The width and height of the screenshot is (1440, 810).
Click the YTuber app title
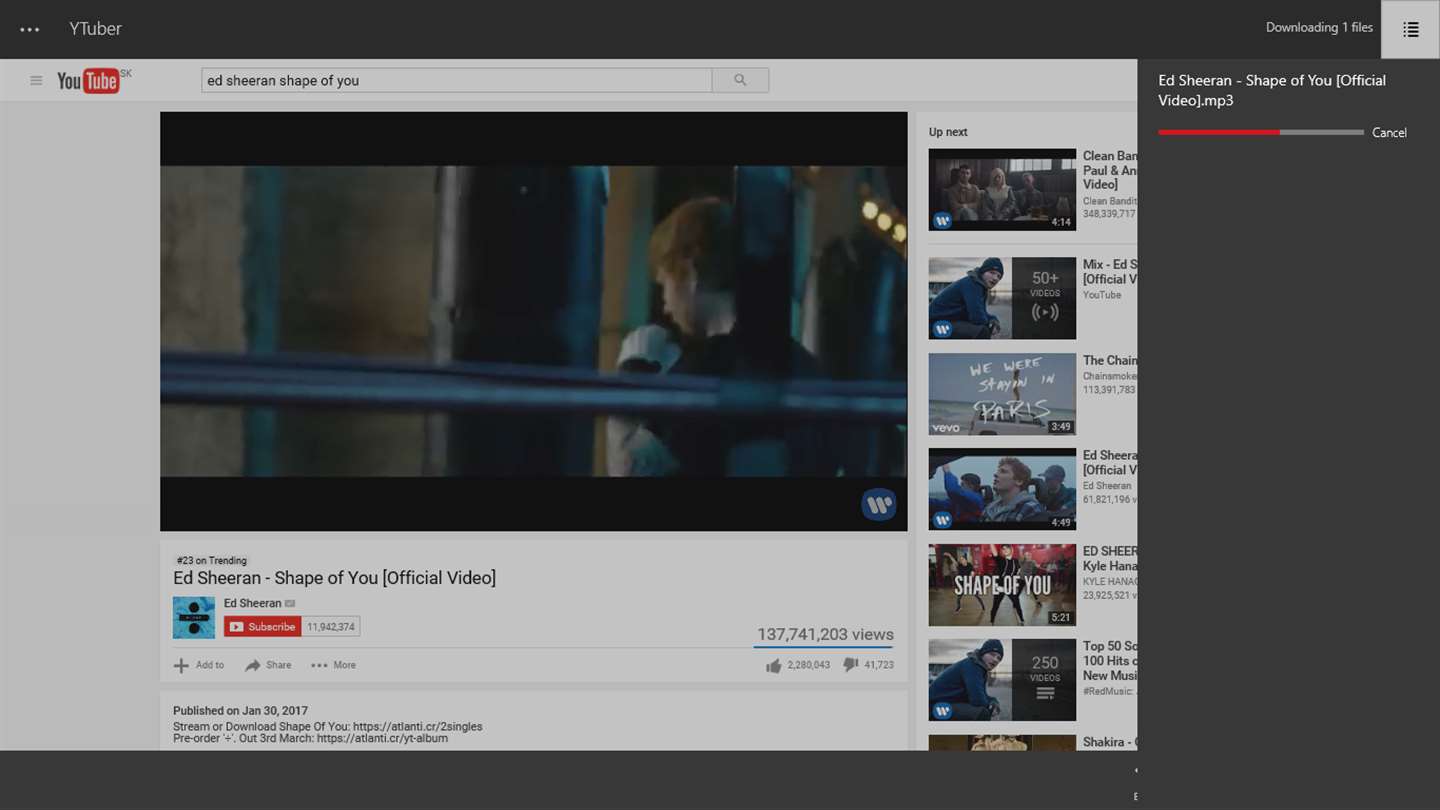pyautogui.click(x=95, y=29)
